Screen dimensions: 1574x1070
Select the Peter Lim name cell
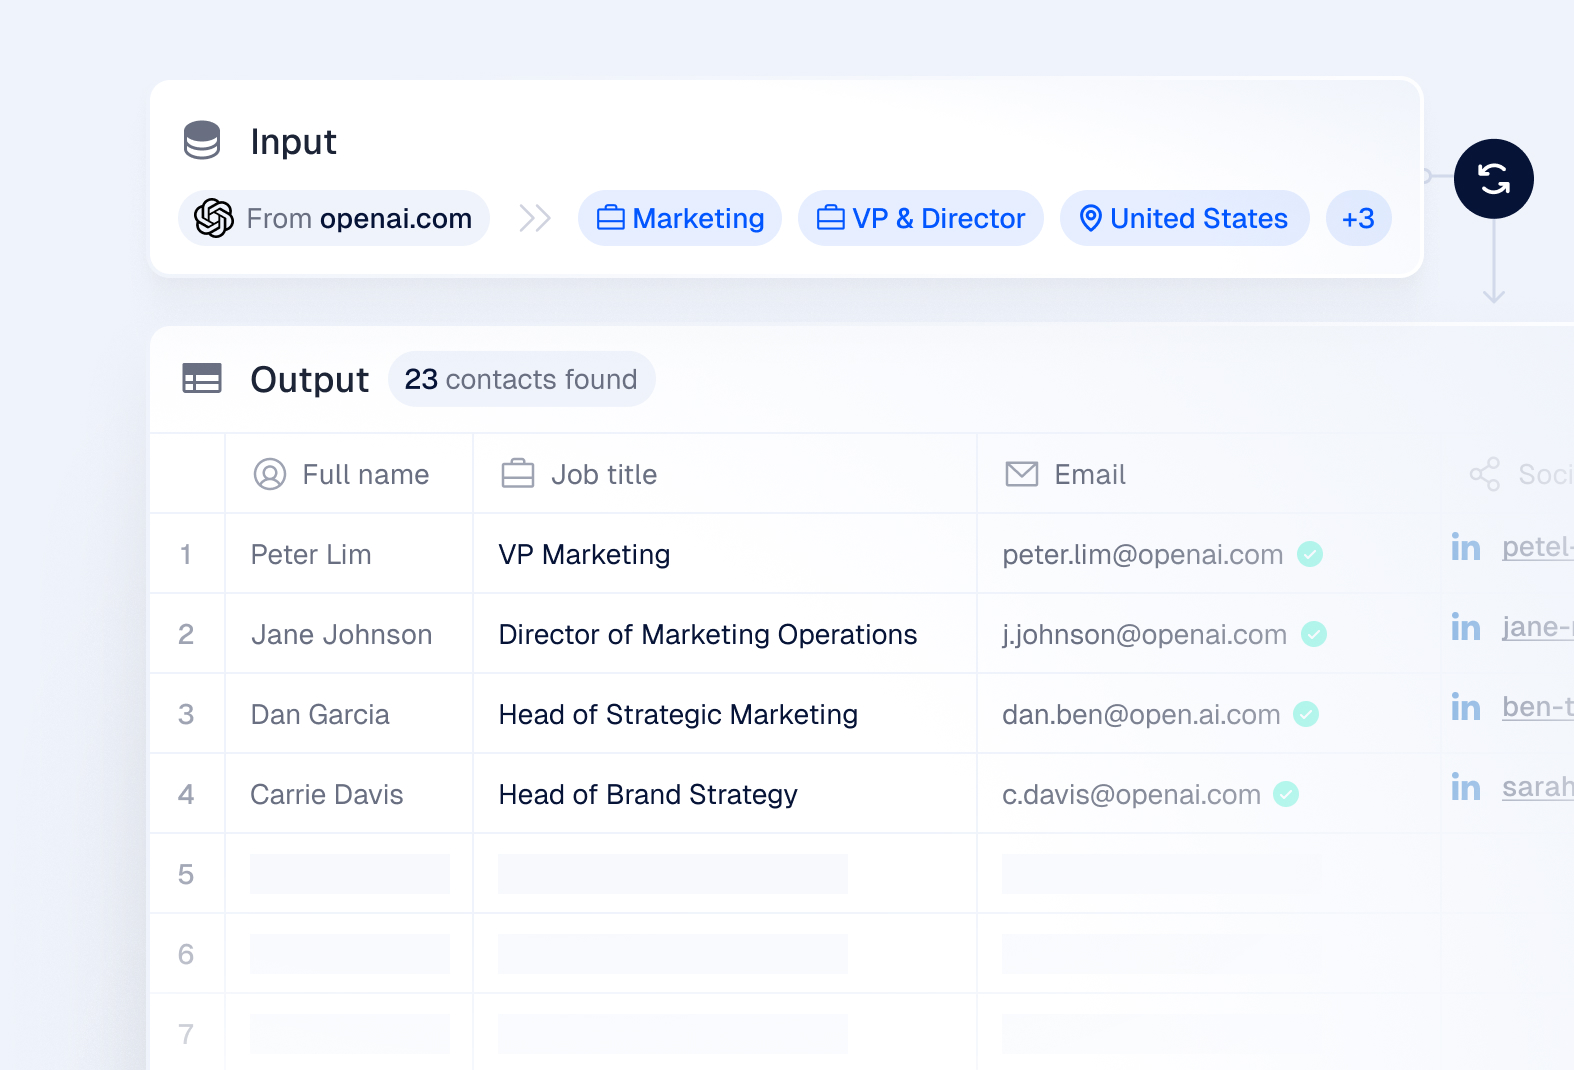pyautogui.click(x=349, y=554)
